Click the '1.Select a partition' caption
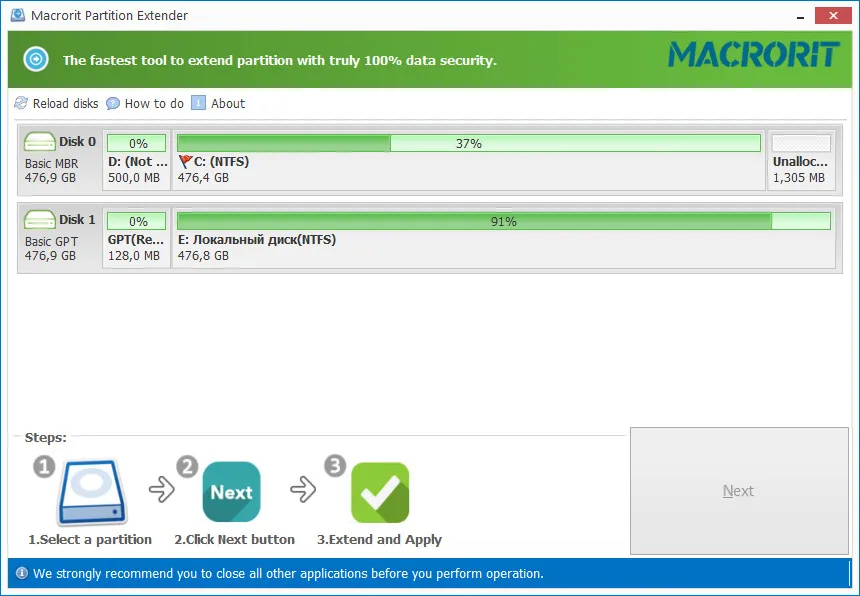This screenshot has width=860, height=596. [90, 540]
